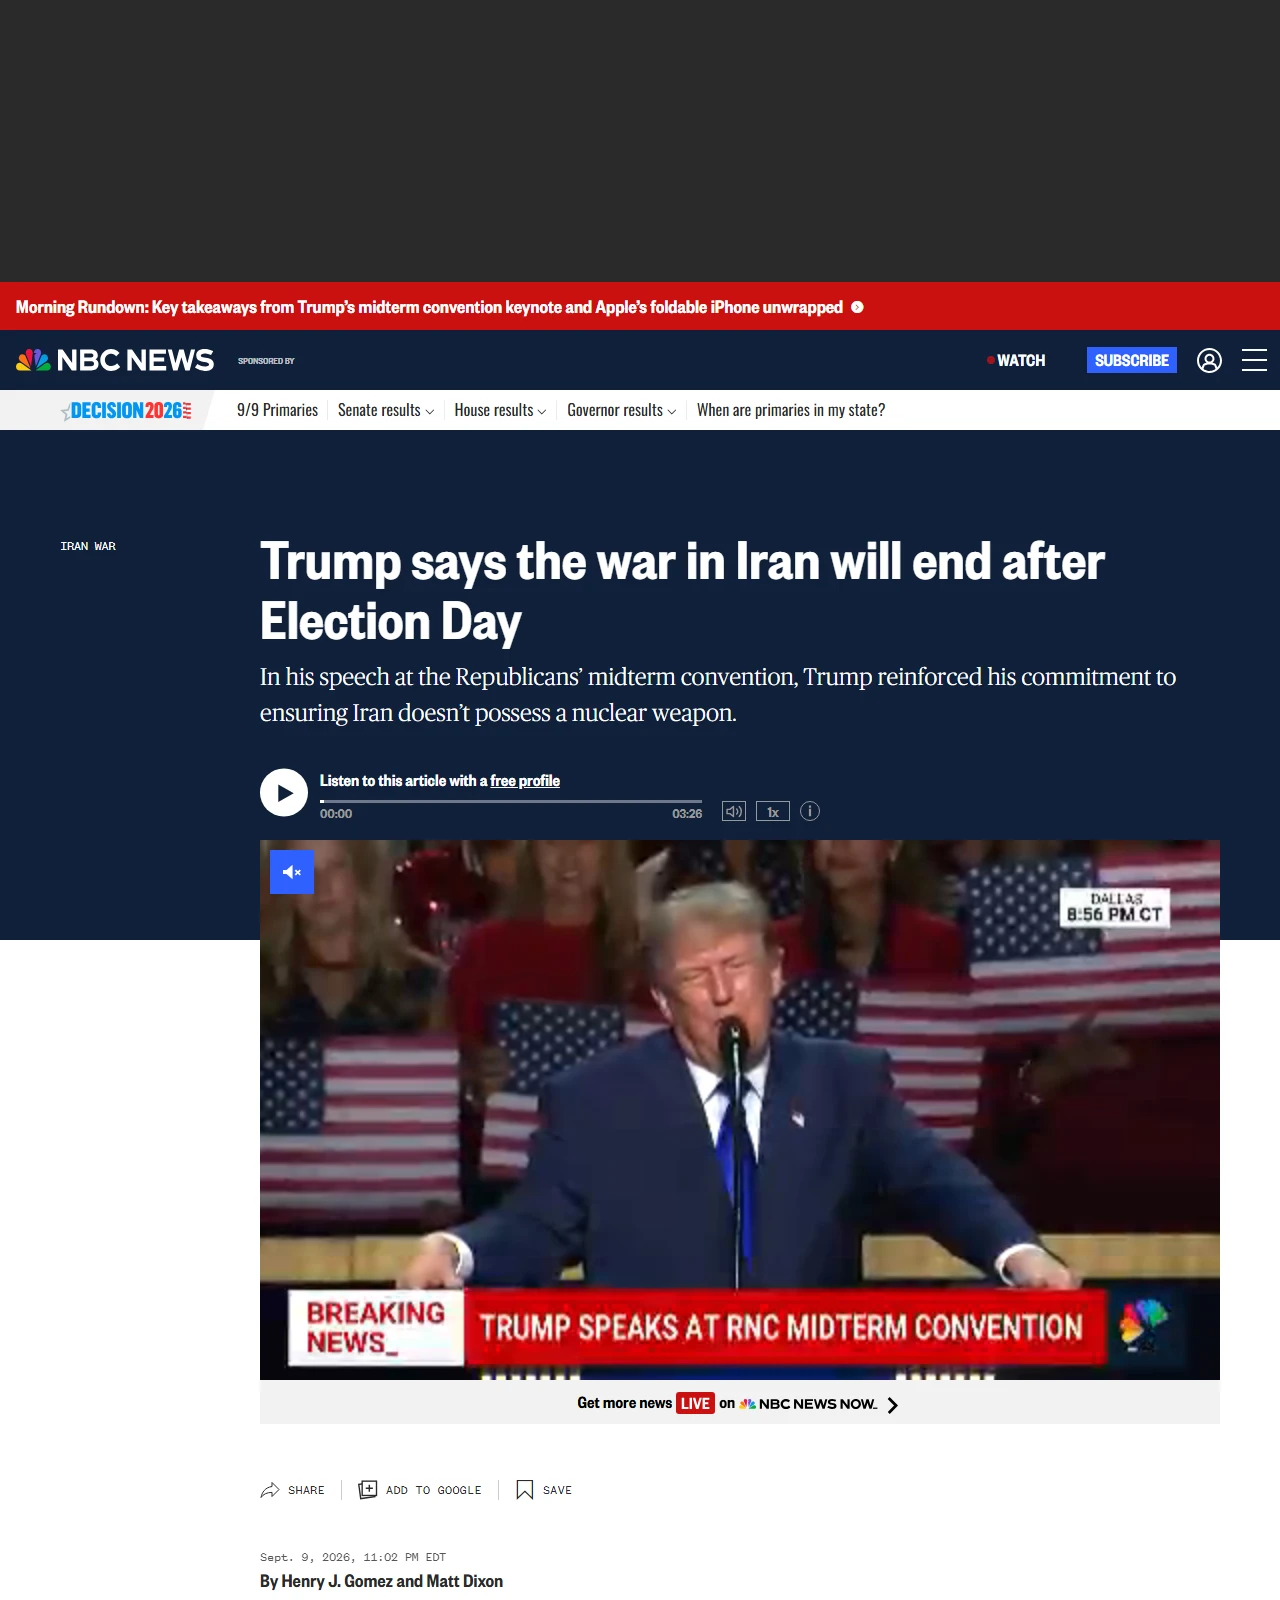Click the audio elapsed time 00:00
This screenshot has width=1280, height=1600.
336,814
